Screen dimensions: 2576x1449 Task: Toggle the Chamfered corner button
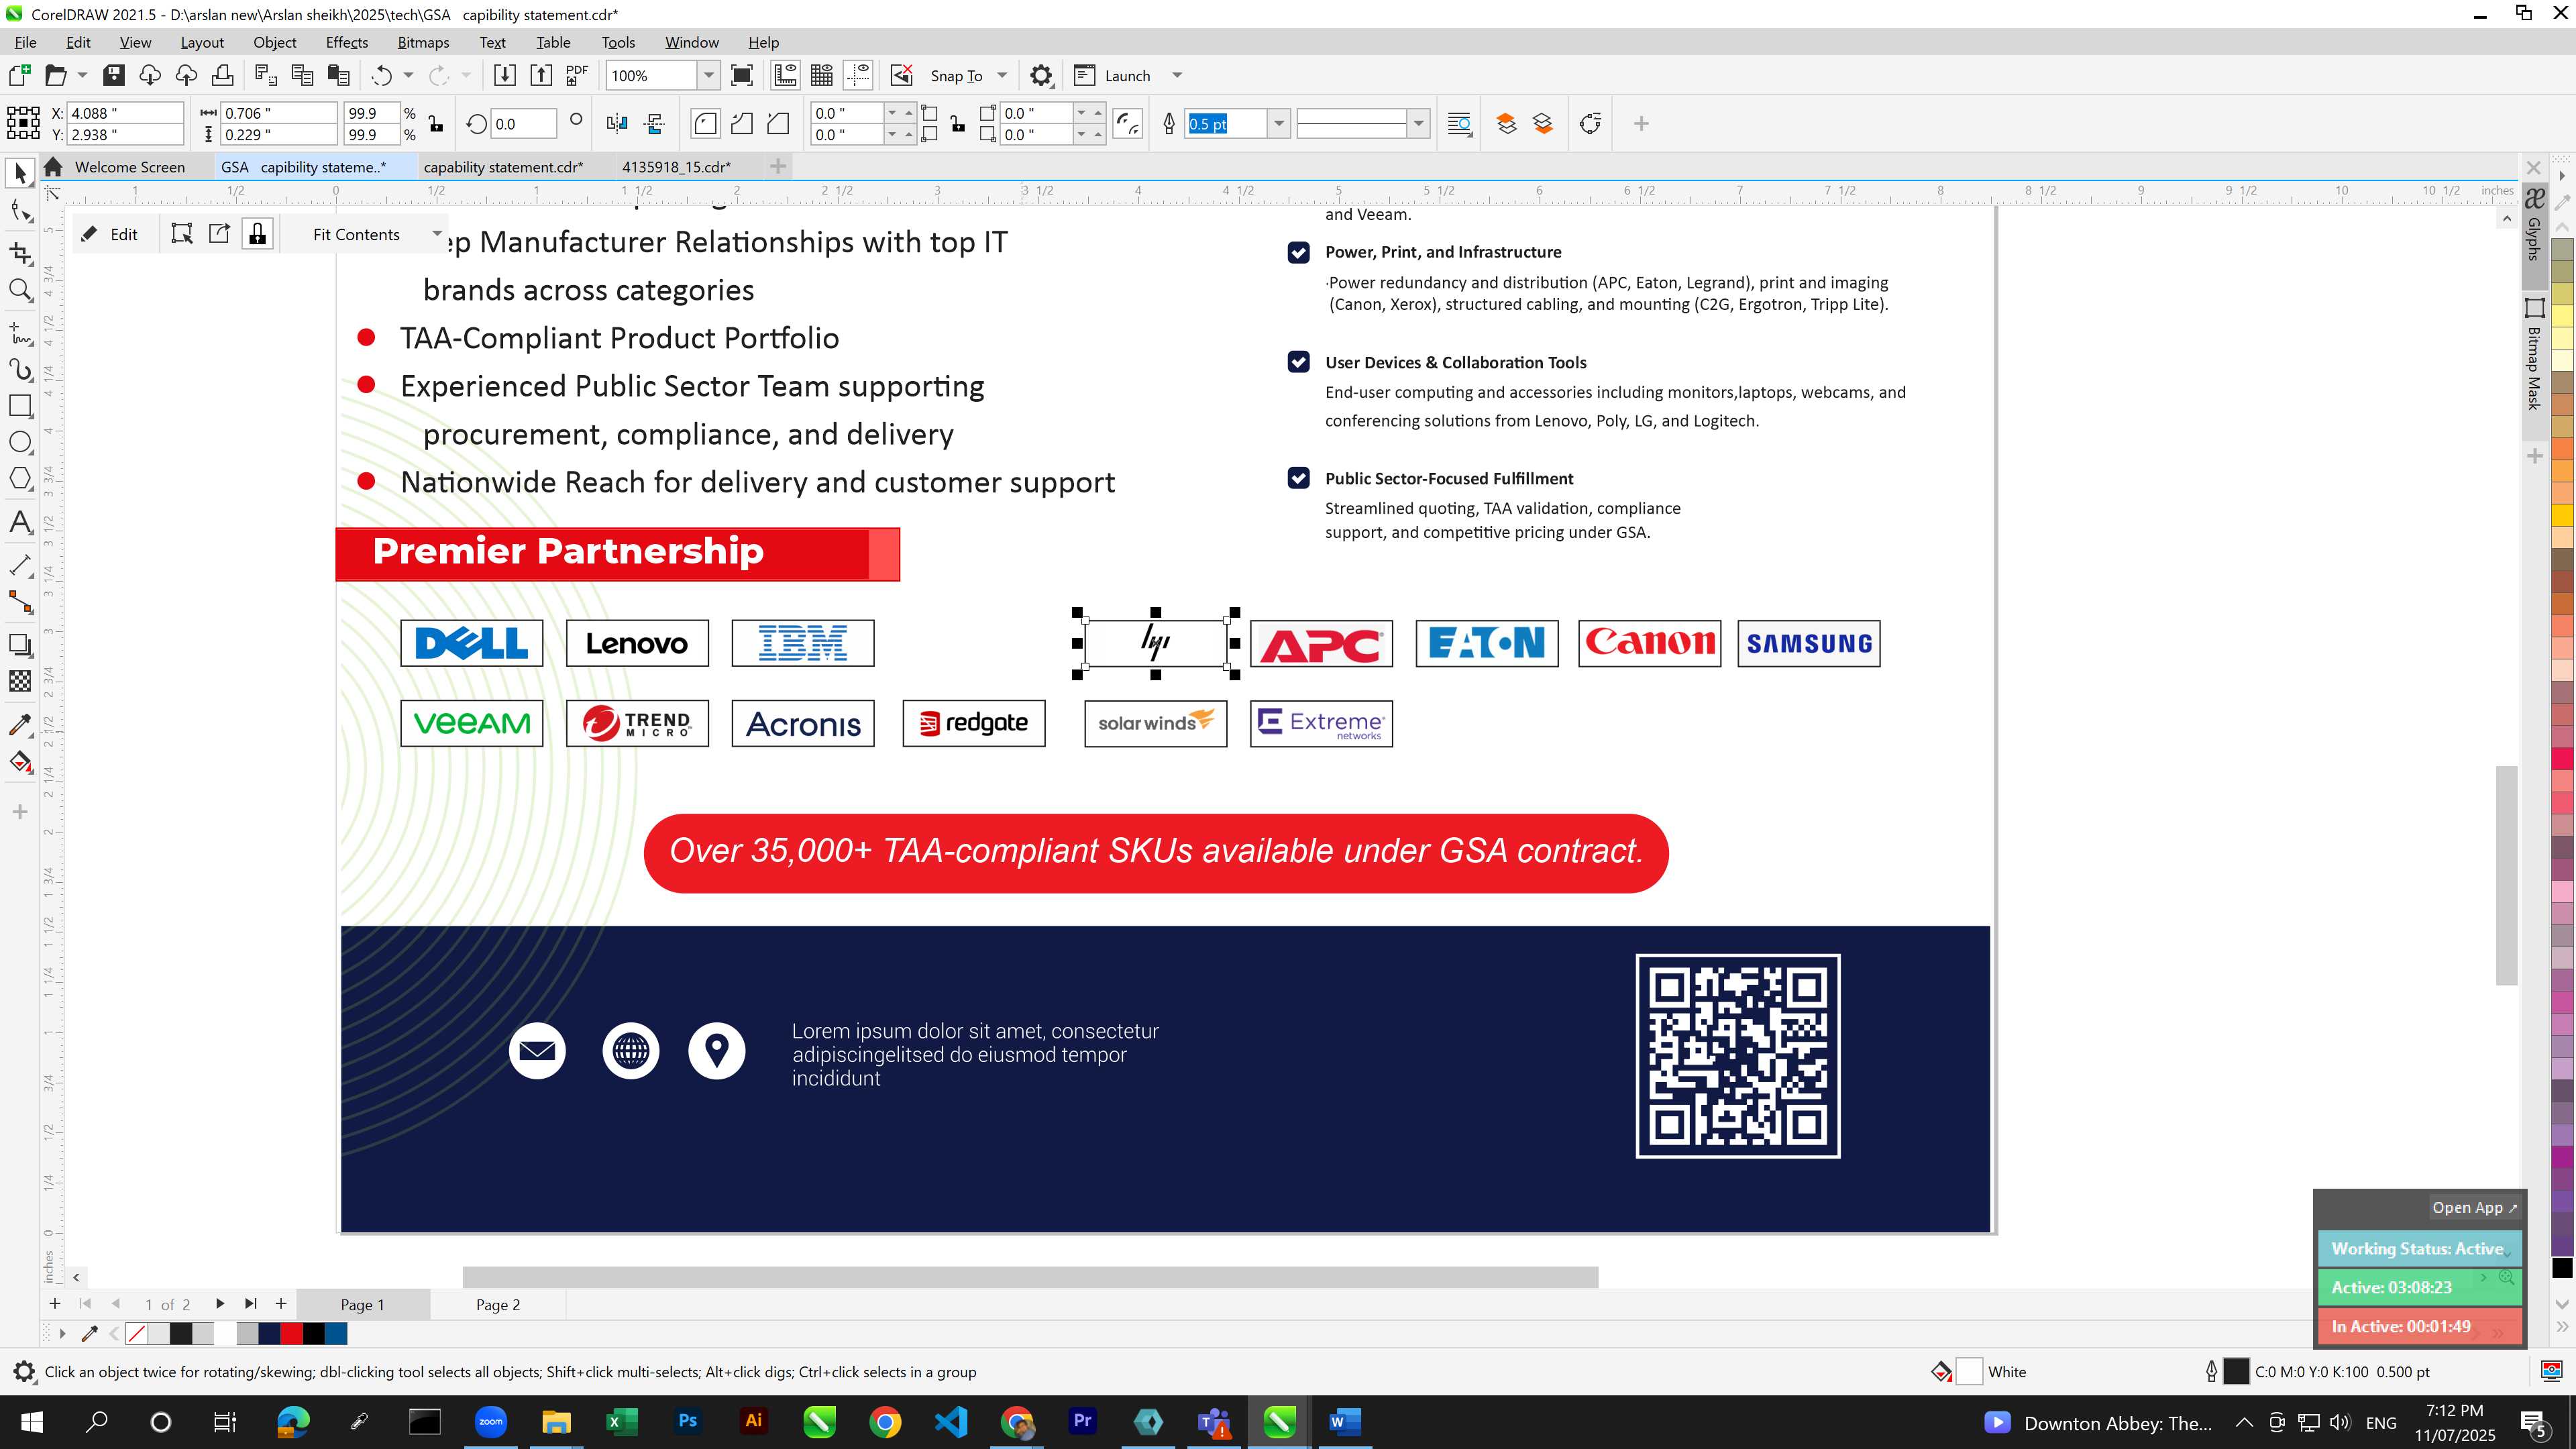tap(777, 124)
